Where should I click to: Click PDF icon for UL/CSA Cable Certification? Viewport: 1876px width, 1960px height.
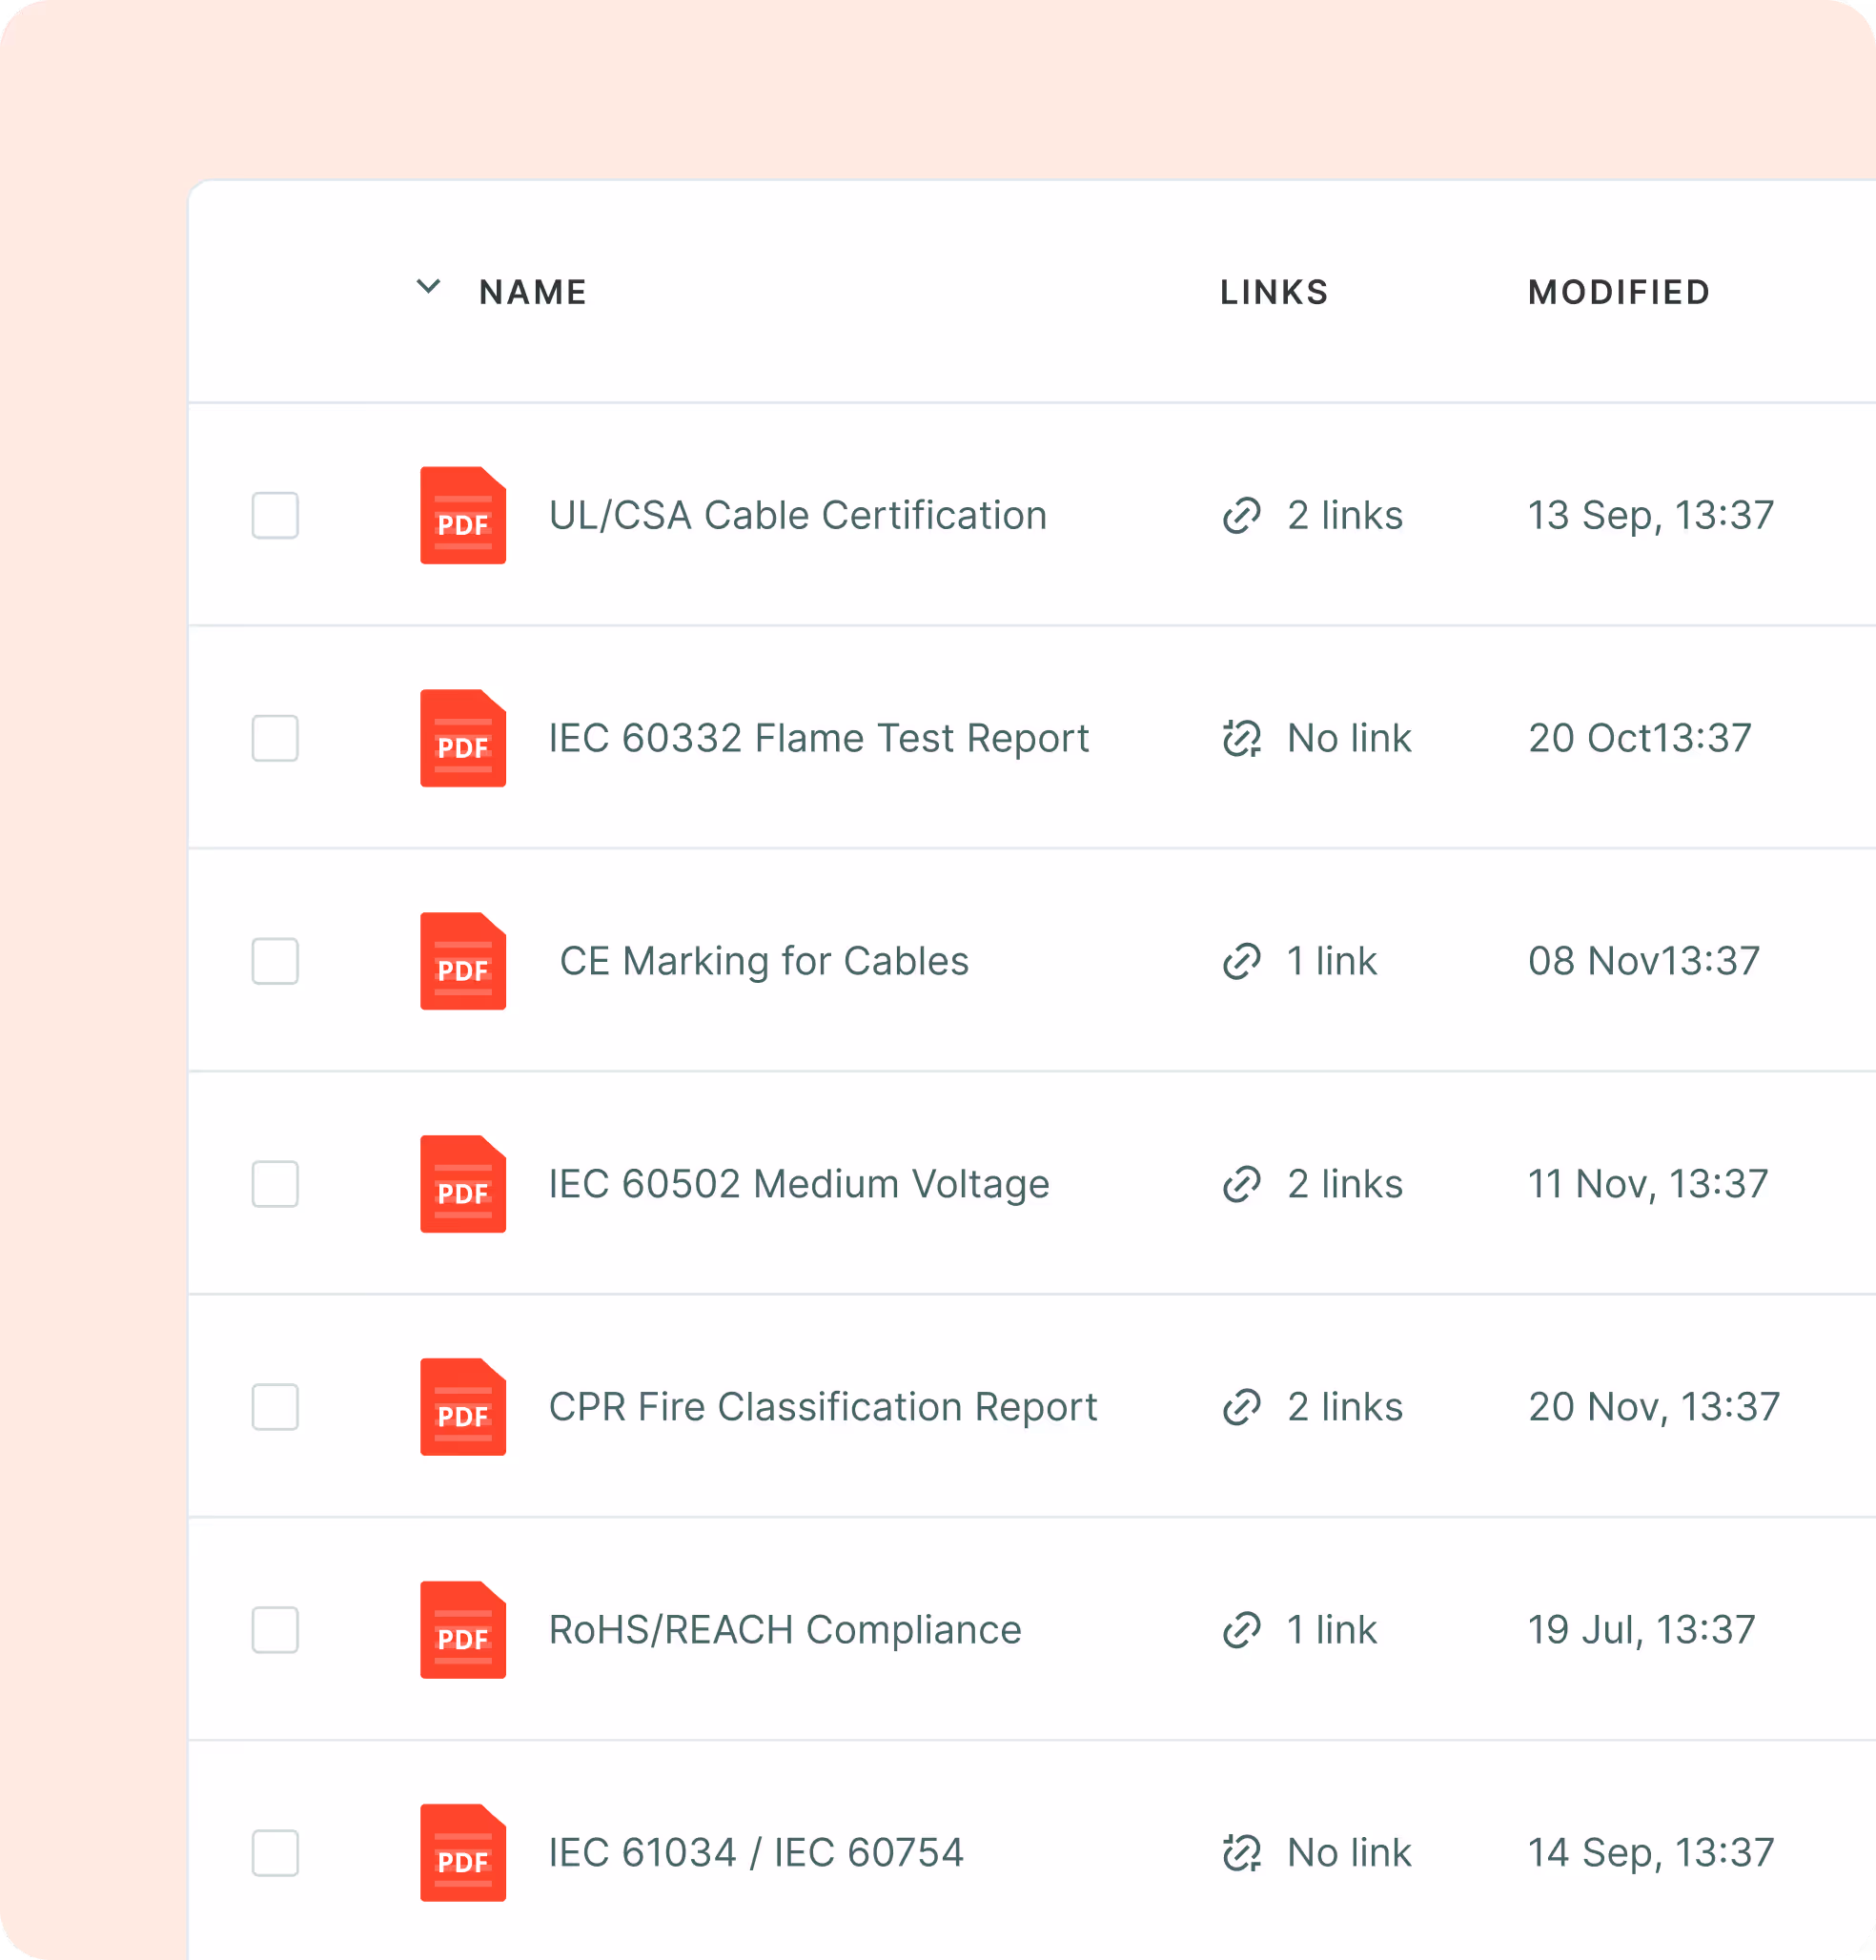point(462,515)
